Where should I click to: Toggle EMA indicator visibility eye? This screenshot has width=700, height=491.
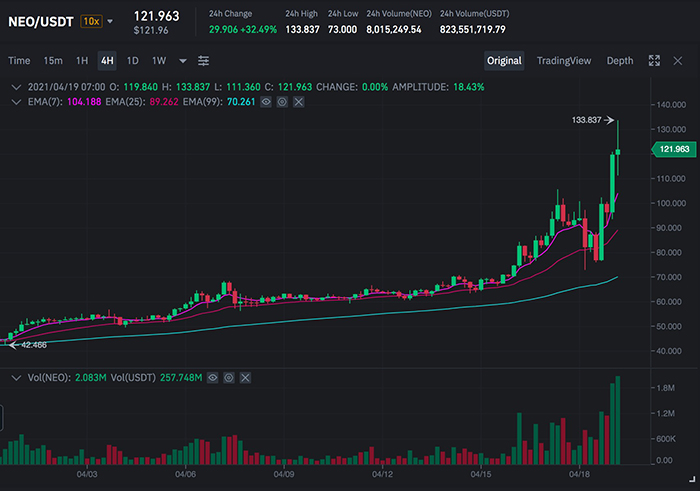[x=267, y=102]
